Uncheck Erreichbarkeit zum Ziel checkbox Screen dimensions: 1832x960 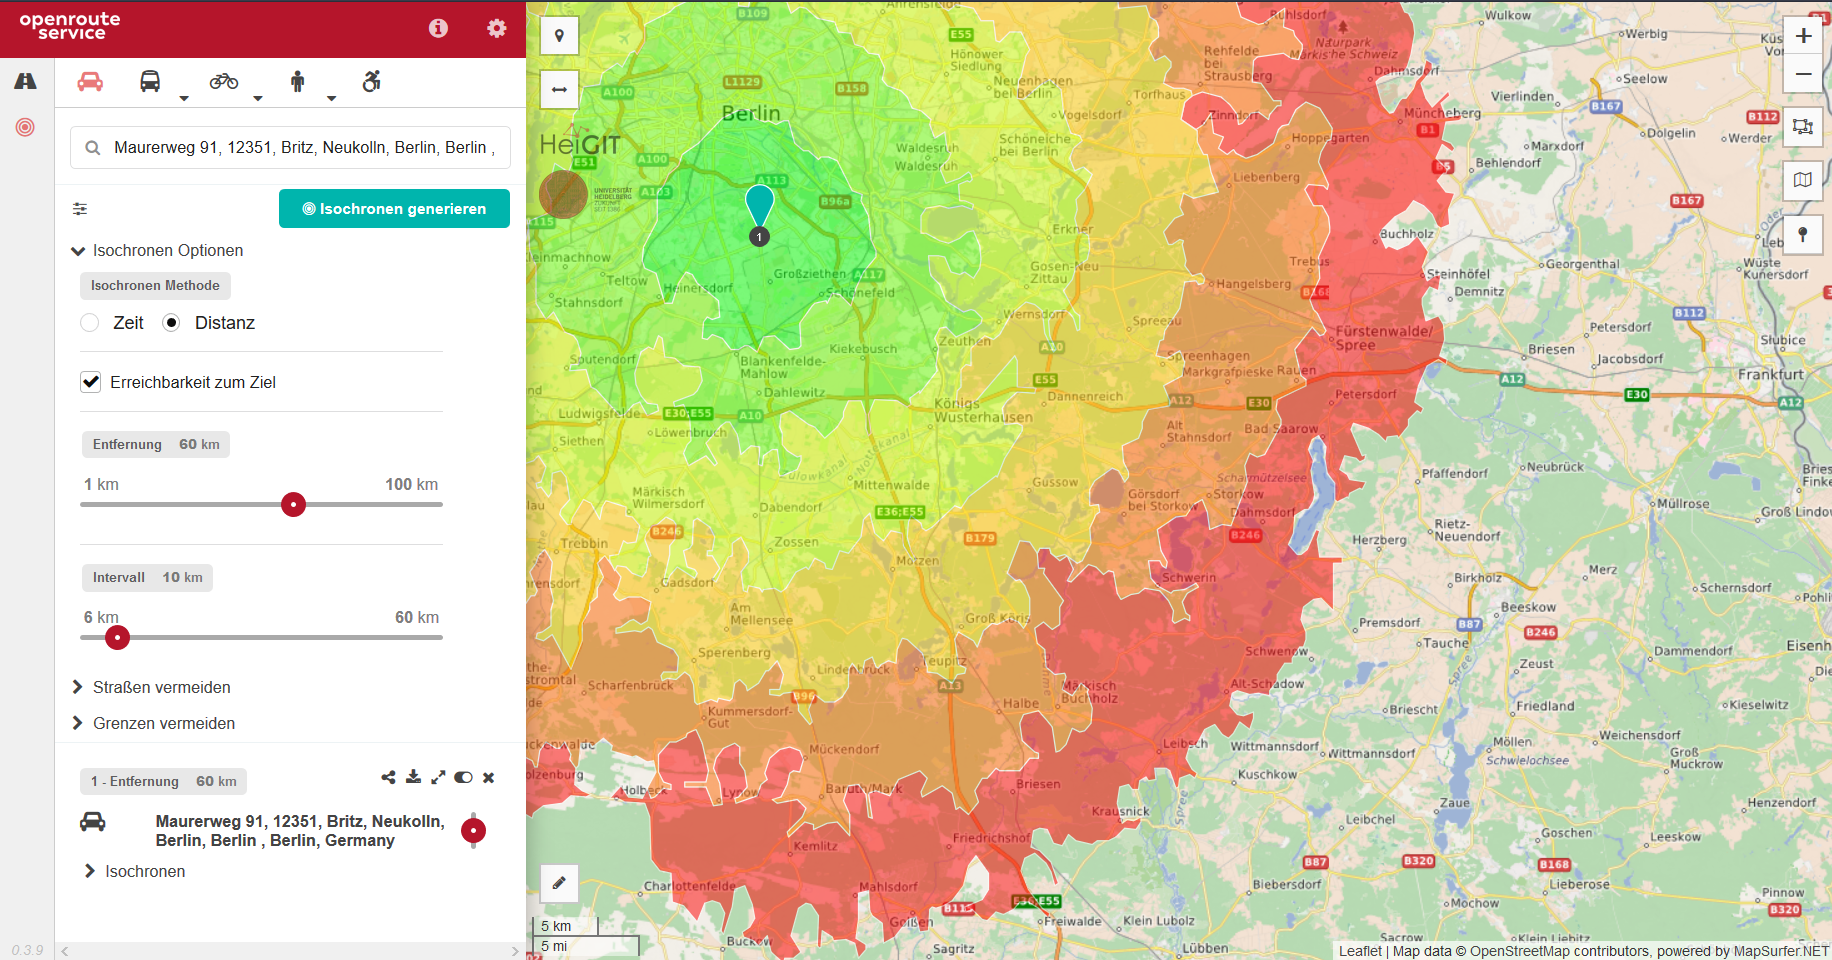(91, 382)
